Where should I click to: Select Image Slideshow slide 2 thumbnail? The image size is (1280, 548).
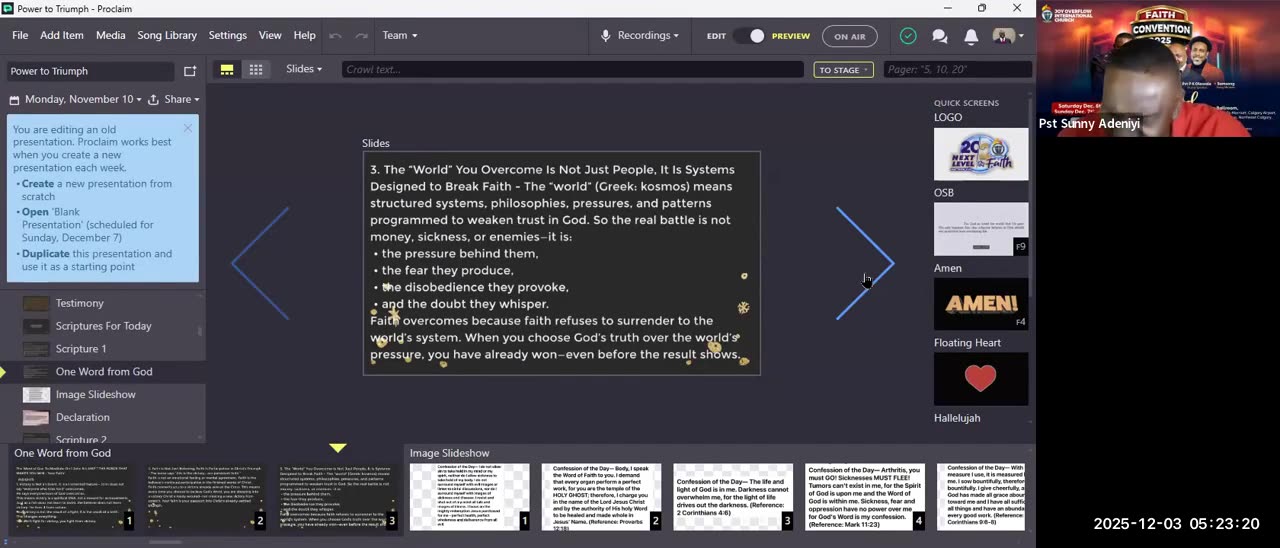pyautogui.click(x=602, y=496)
